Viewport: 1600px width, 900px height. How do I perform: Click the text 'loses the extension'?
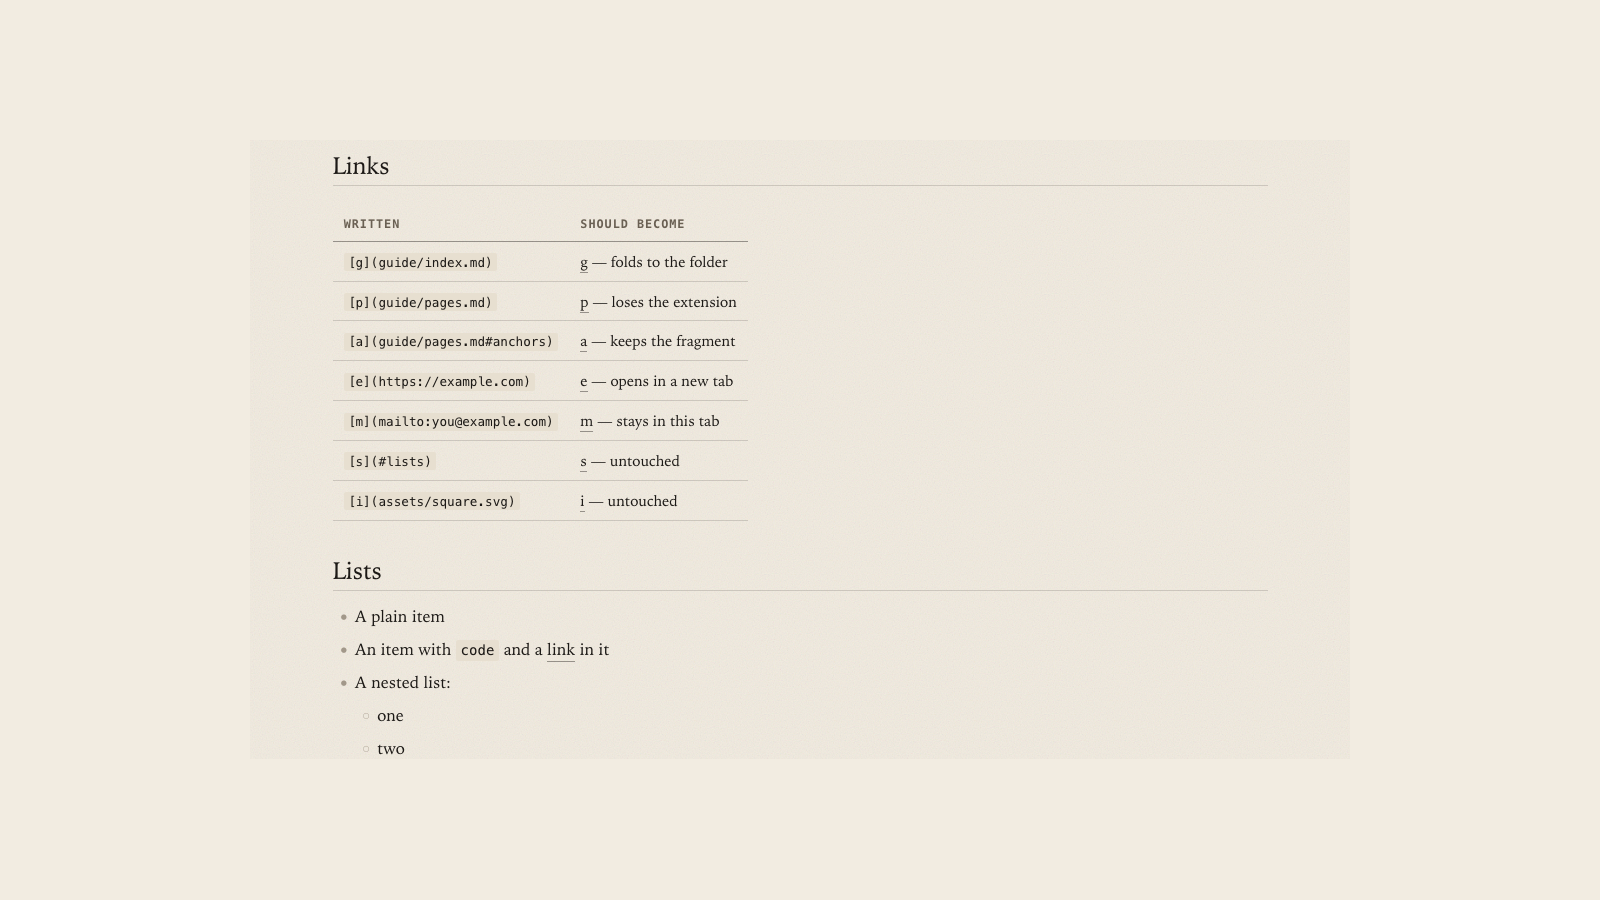pyautogui.click(x=674, y=302)
